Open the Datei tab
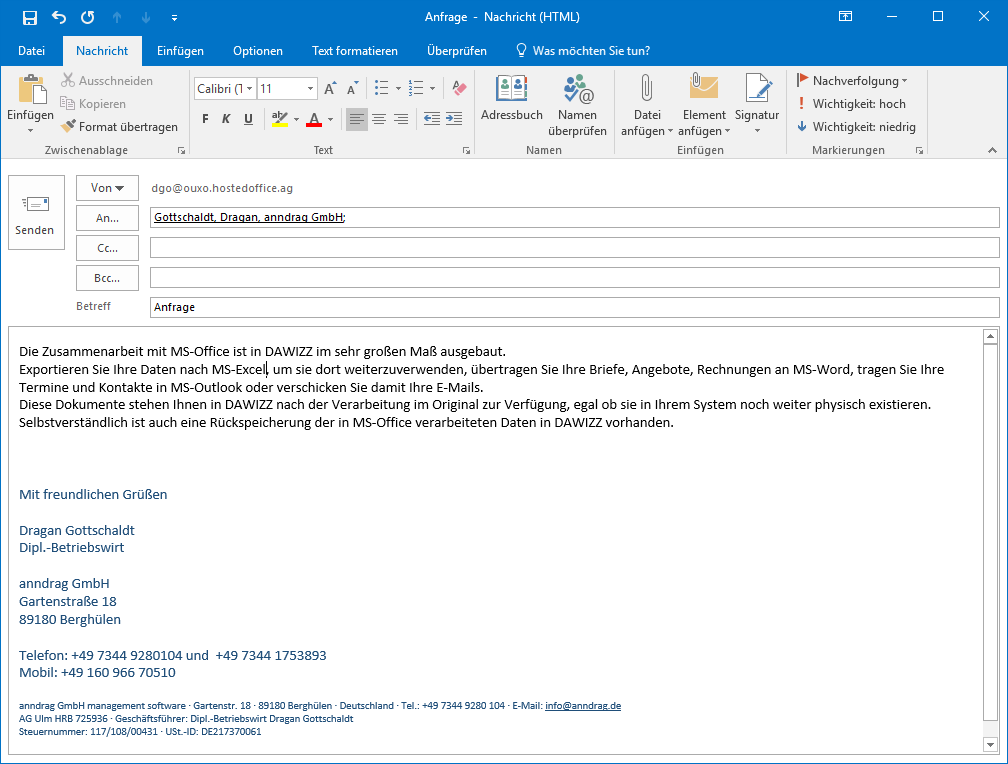Screen dimensions: 1008x764 [32, 51]
